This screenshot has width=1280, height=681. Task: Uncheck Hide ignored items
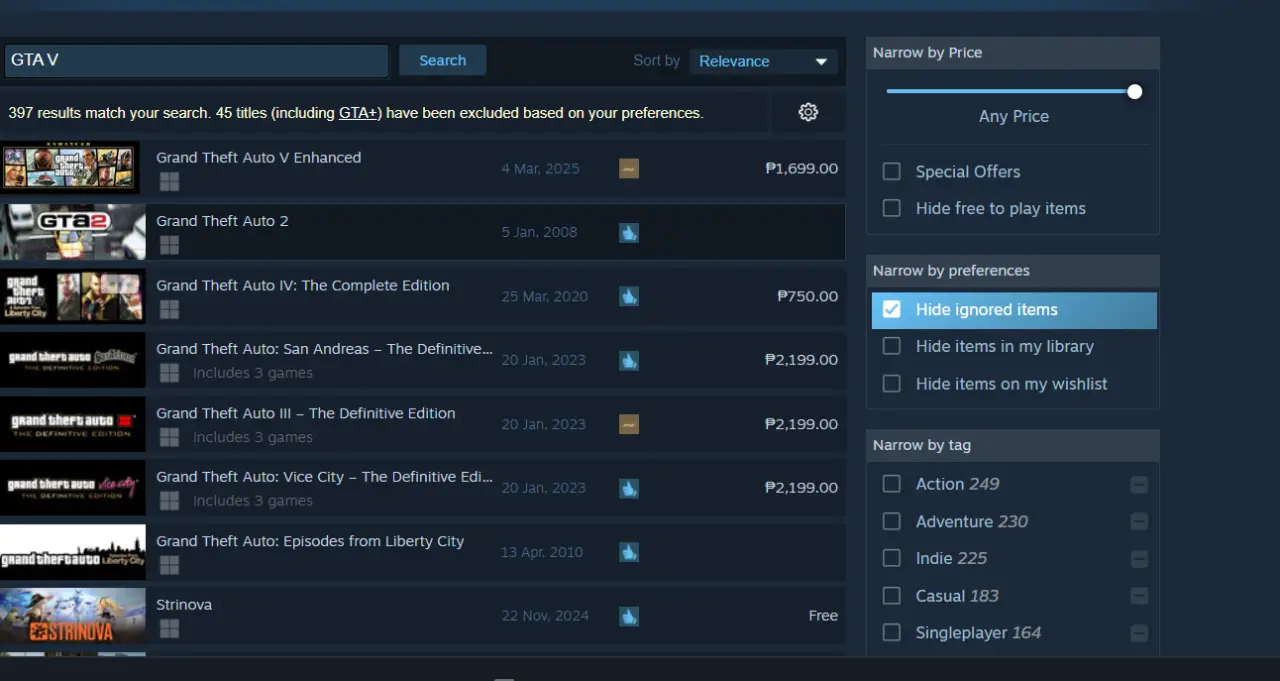tap(891, 310)
